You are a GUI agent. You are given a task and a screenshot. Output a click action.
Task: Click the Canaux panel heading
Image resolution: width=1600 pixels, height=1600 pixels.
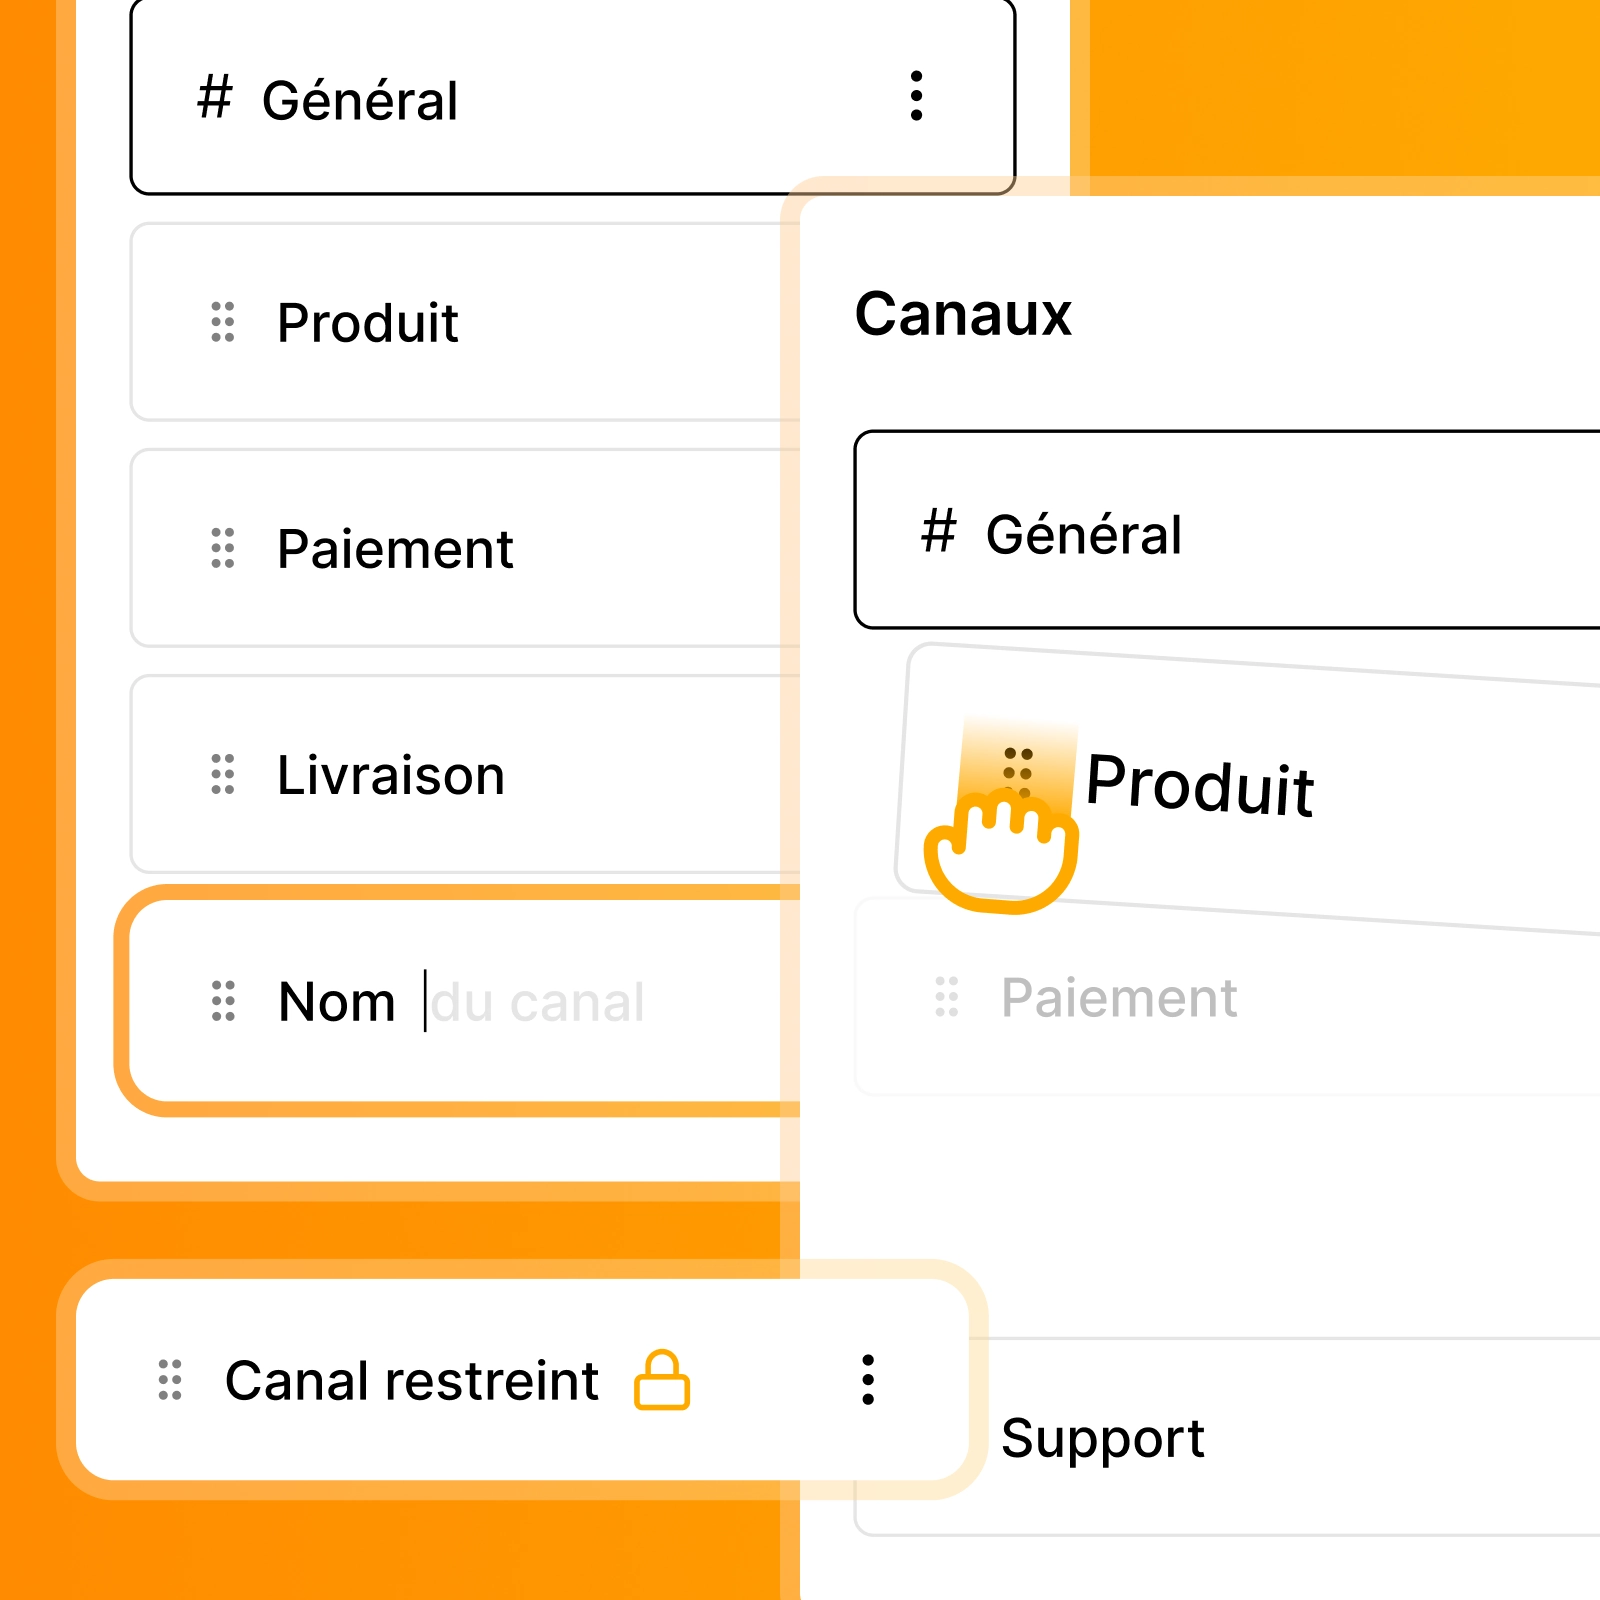point(963,314)
